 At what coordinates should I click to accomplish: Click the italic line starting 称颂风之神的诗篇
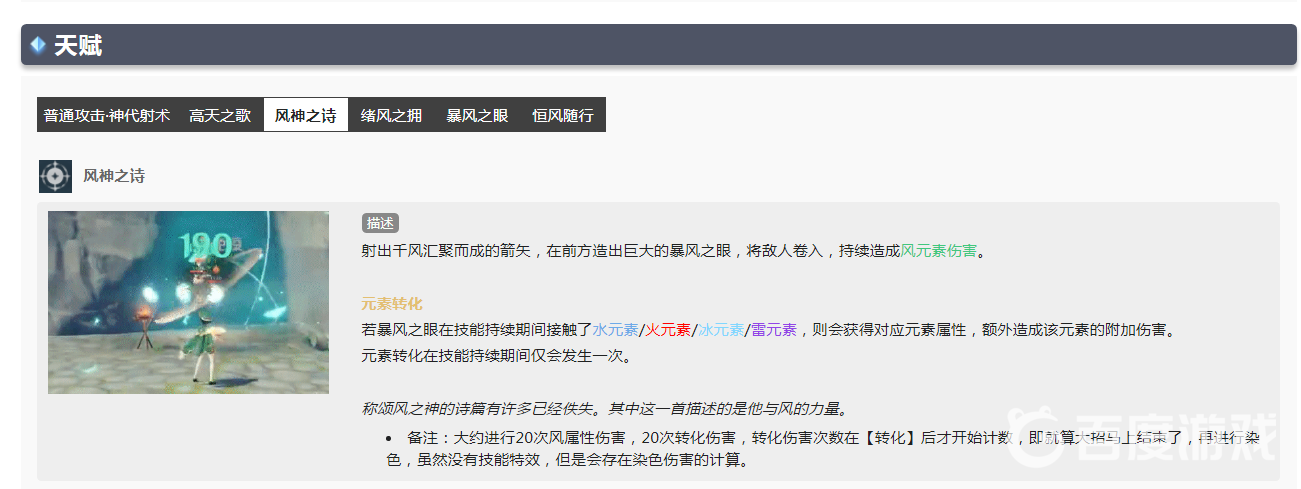[x=605, y=408]
